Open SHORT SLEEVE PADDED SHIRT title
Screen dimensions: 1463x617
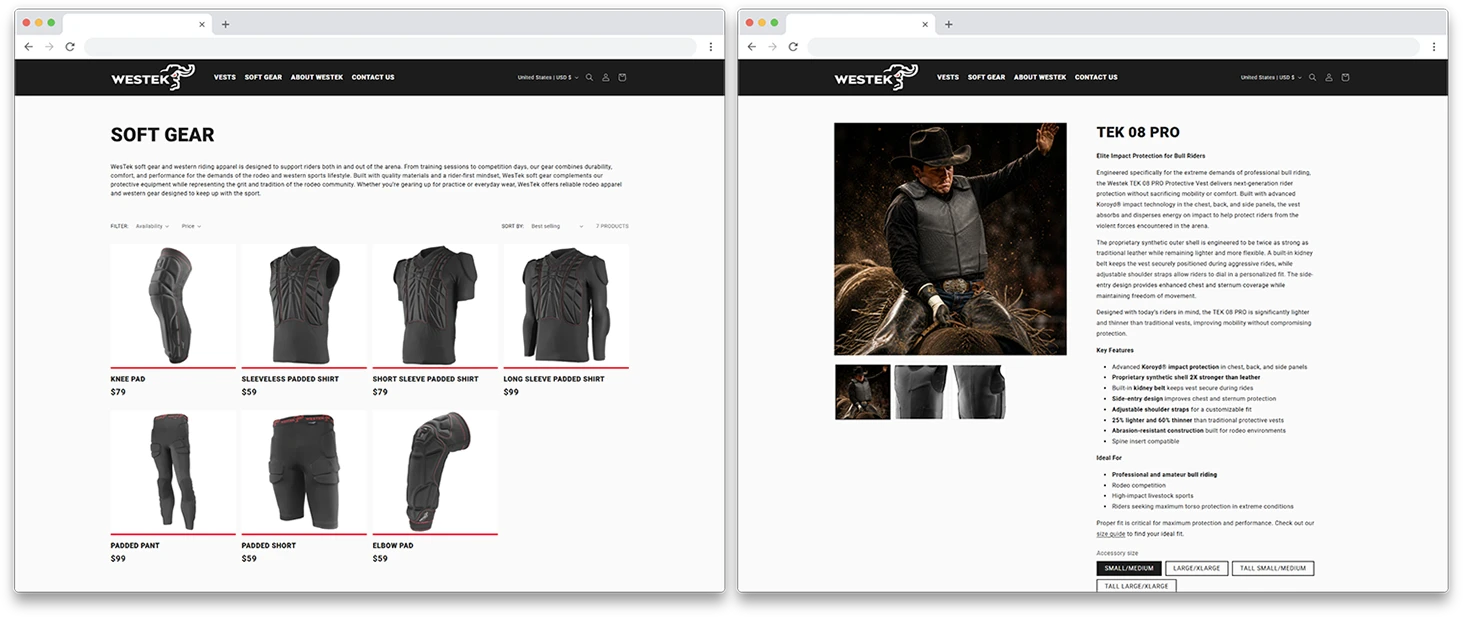coord(424,379)
